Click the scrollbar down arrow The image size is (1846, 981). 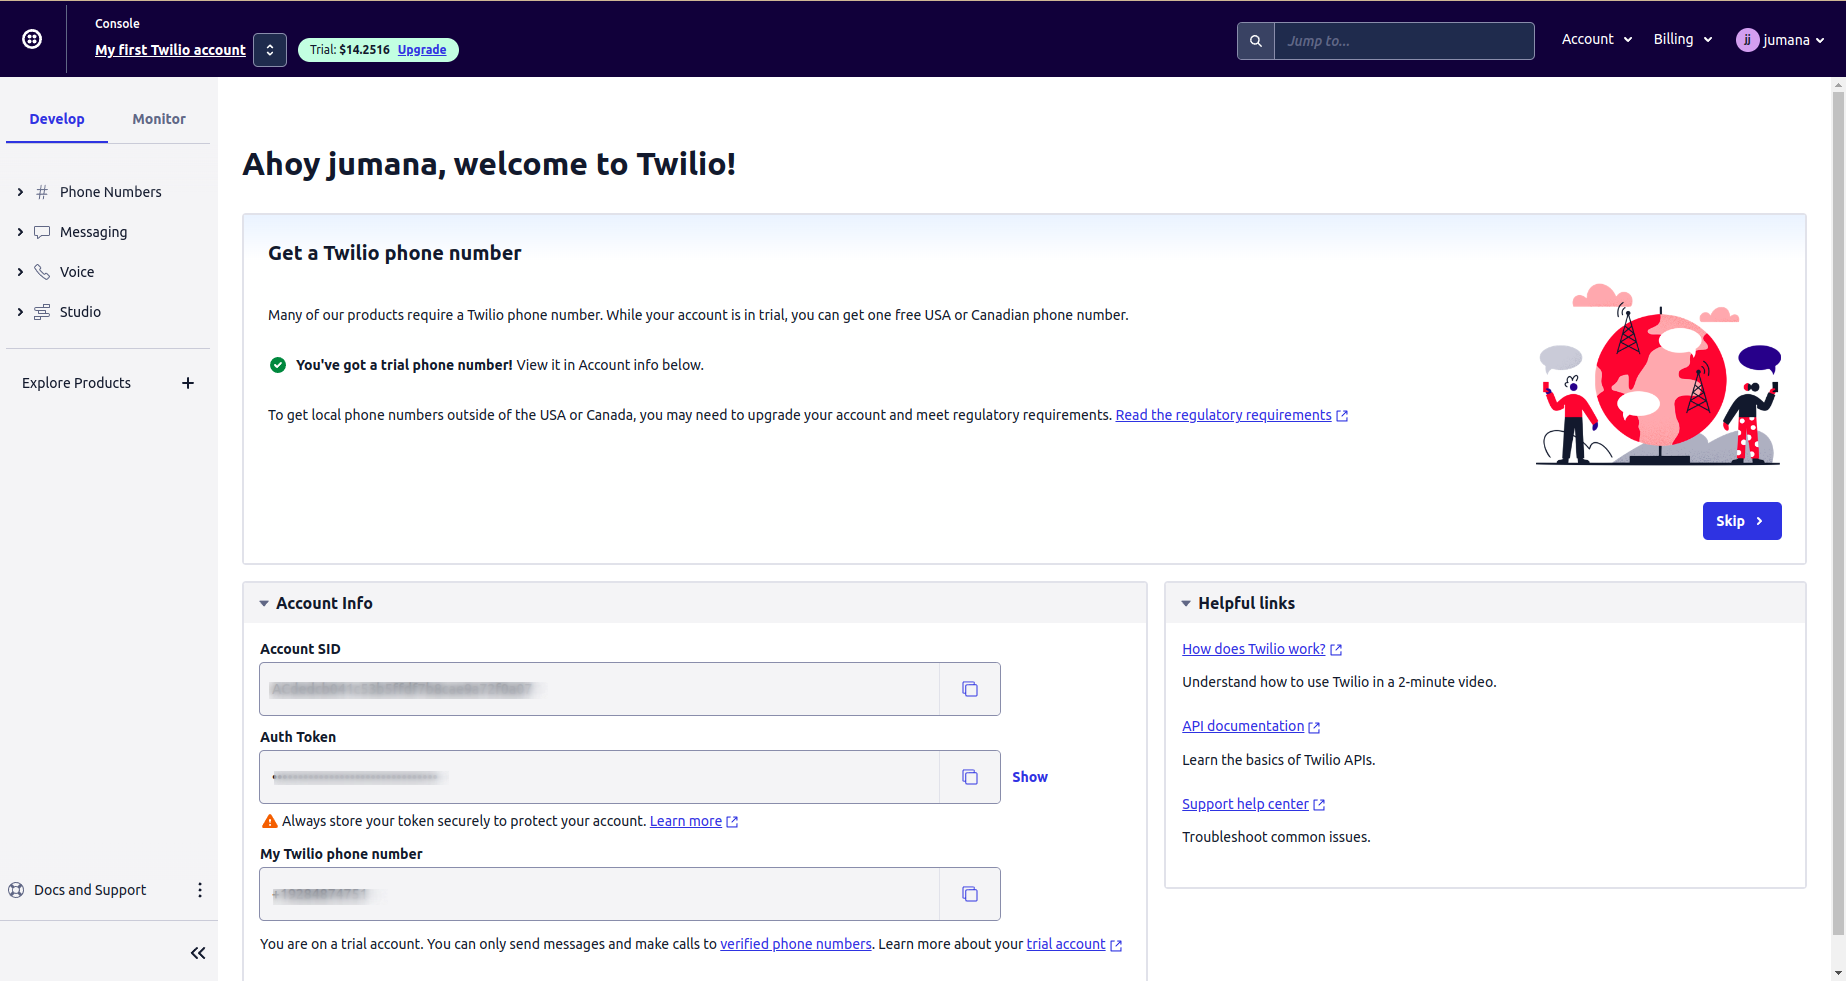(1839, 972)
